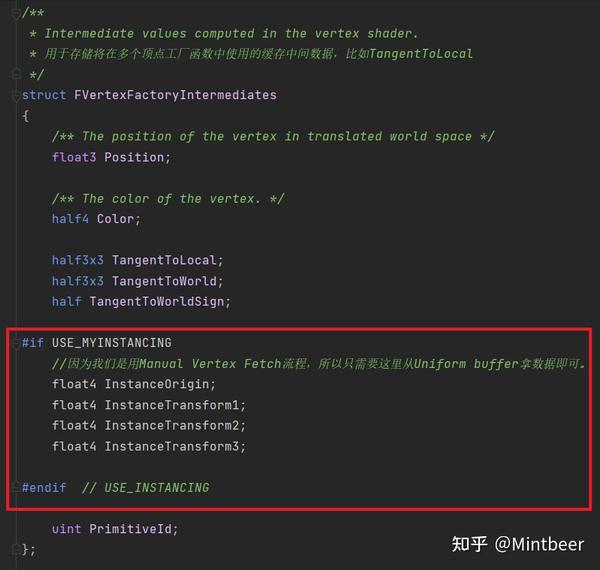This screenshot has height=570, width=600.
Task: Click the fold marker beside the comment's closing */
Action: point(15,74)
